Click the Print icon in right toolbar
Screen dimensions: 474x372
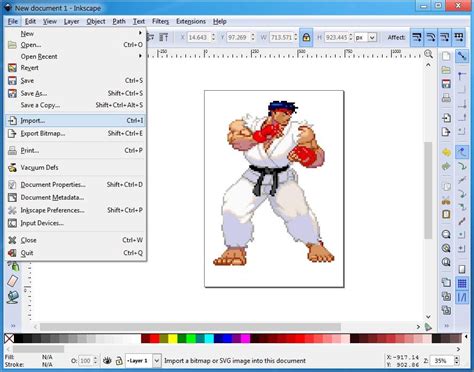click(446, 98)
